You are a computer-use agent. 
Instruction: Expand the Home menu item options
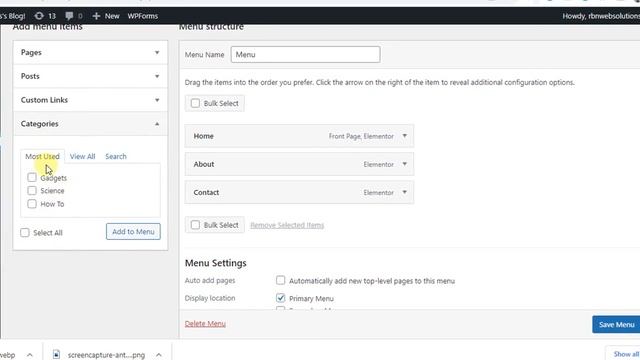point(404,136)
